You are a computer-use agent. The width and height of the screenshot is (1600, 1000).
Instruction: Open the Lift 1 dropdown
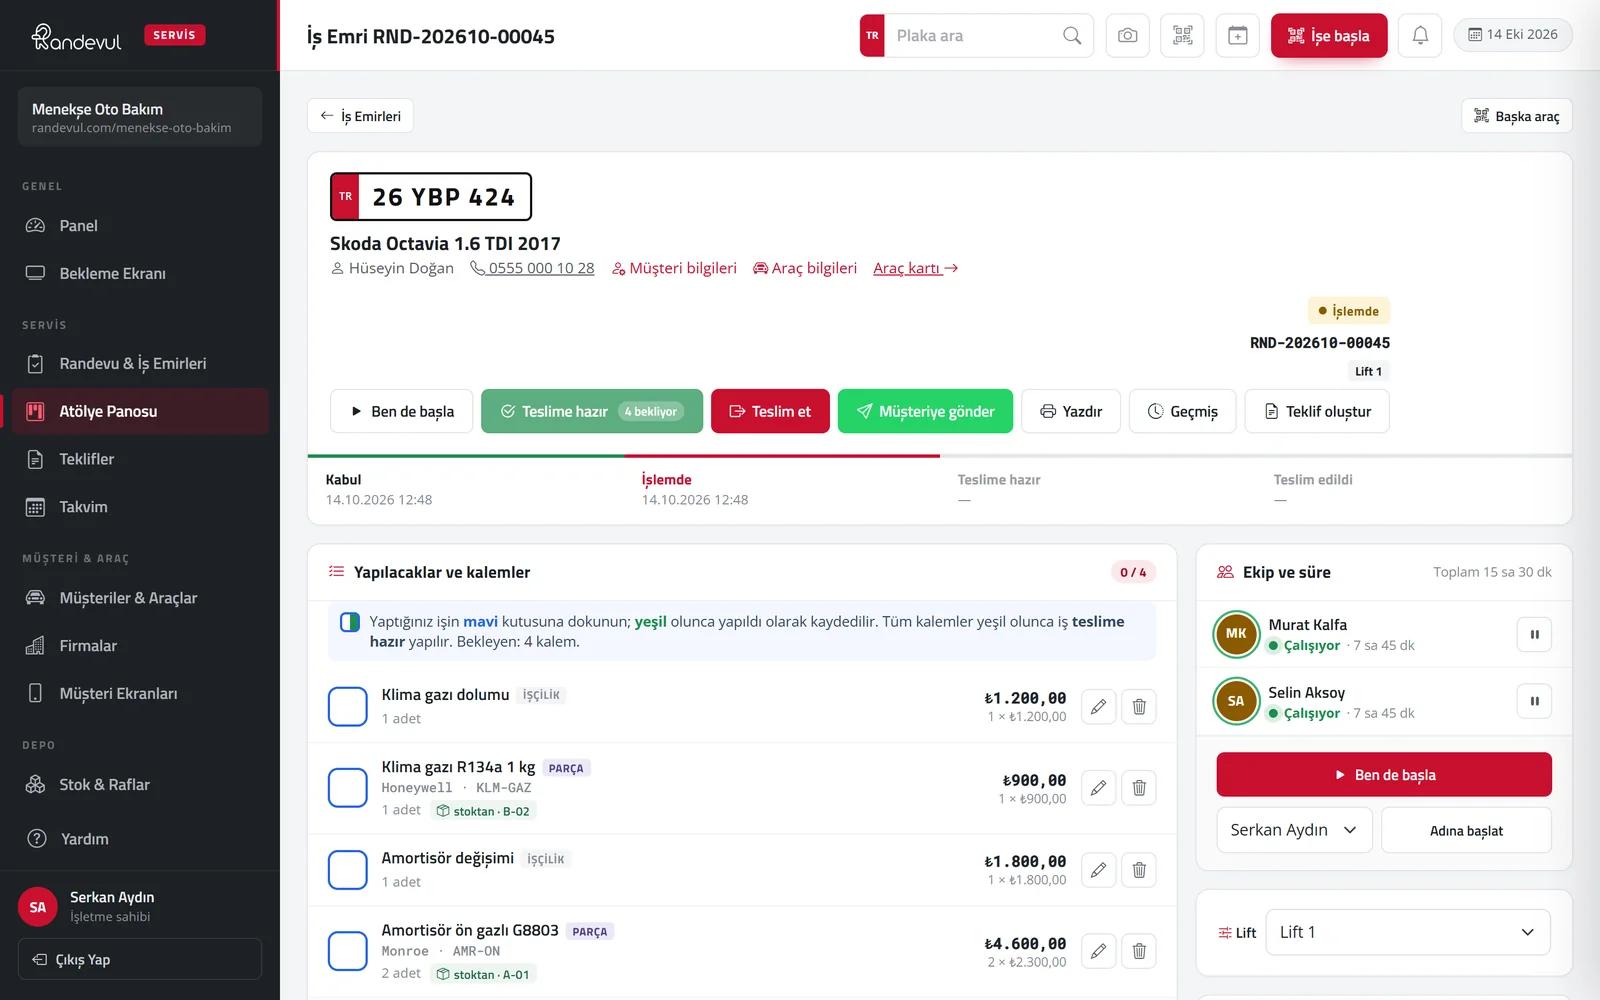tap(1408, 932)
